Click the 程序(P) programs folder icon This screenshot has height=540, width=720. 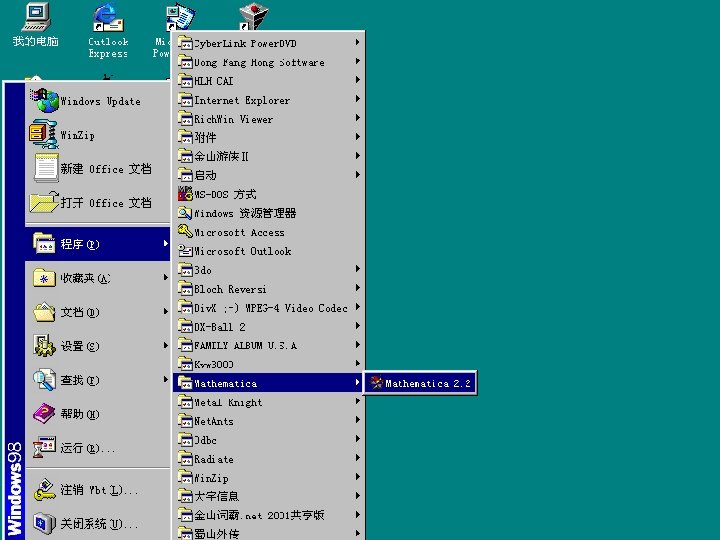(x=45, y=243)
